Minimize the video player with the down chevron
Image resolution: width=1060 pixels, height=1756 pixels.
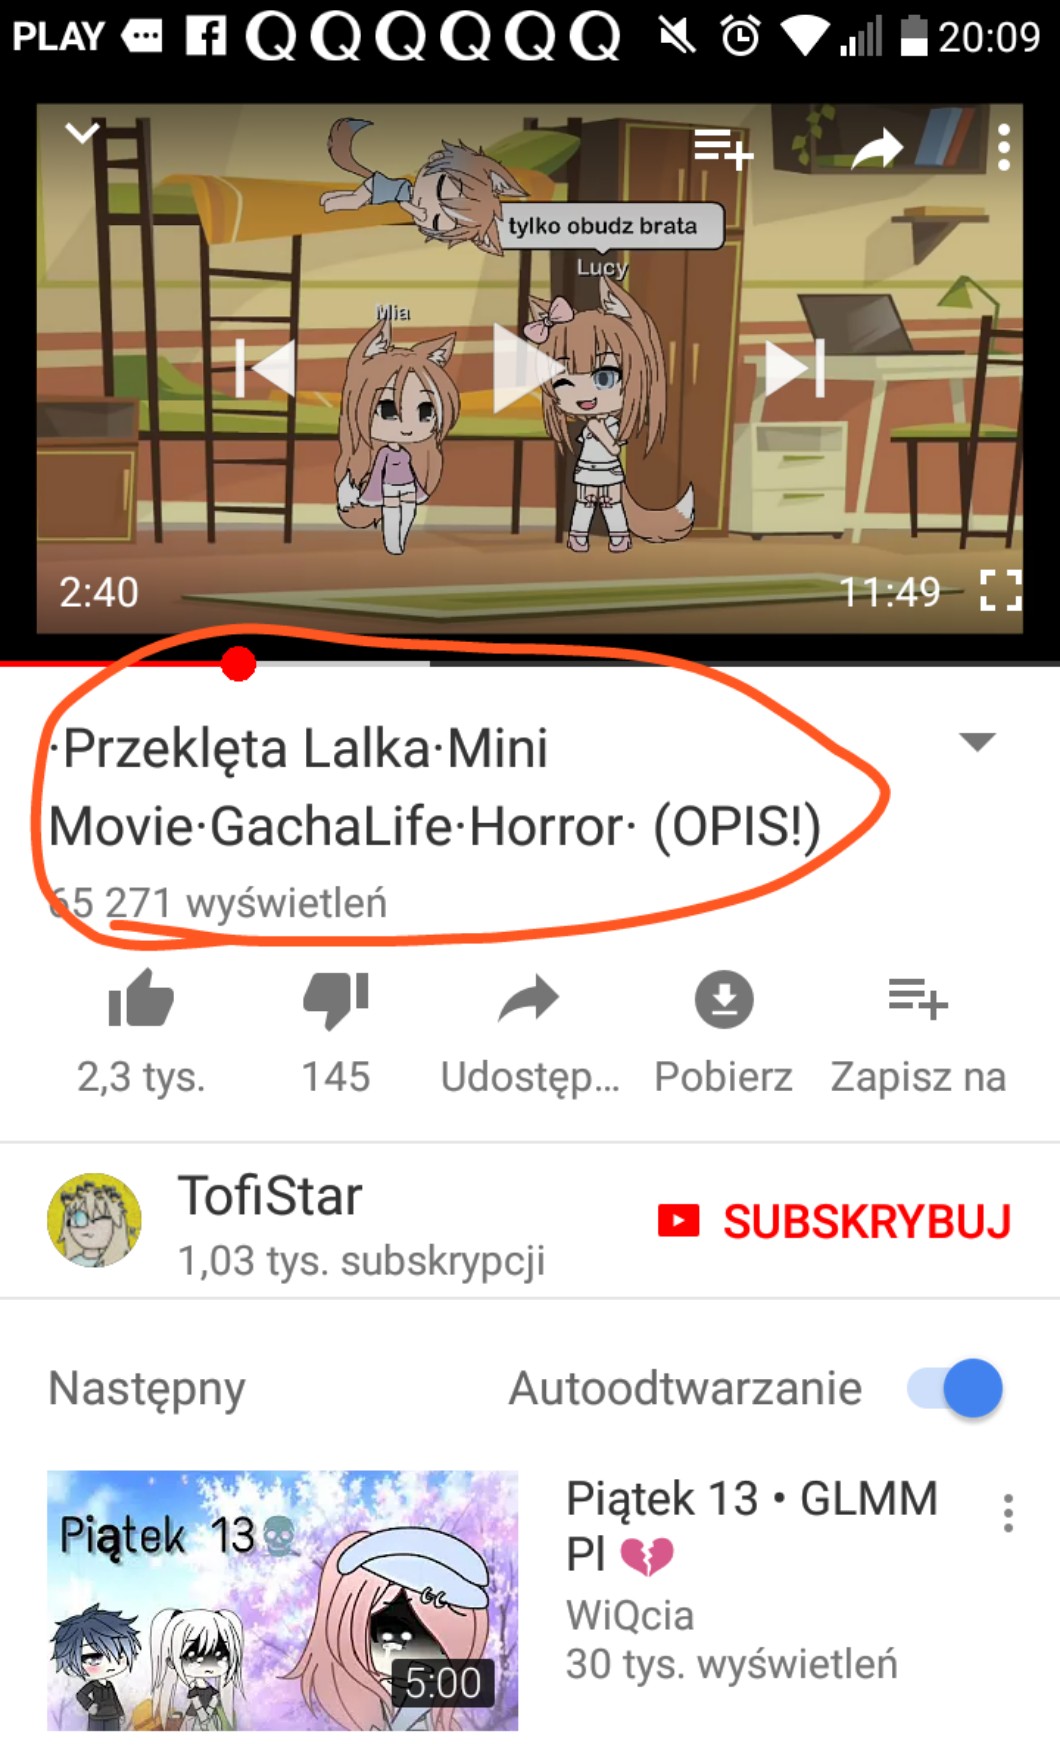tap(82, 133)
